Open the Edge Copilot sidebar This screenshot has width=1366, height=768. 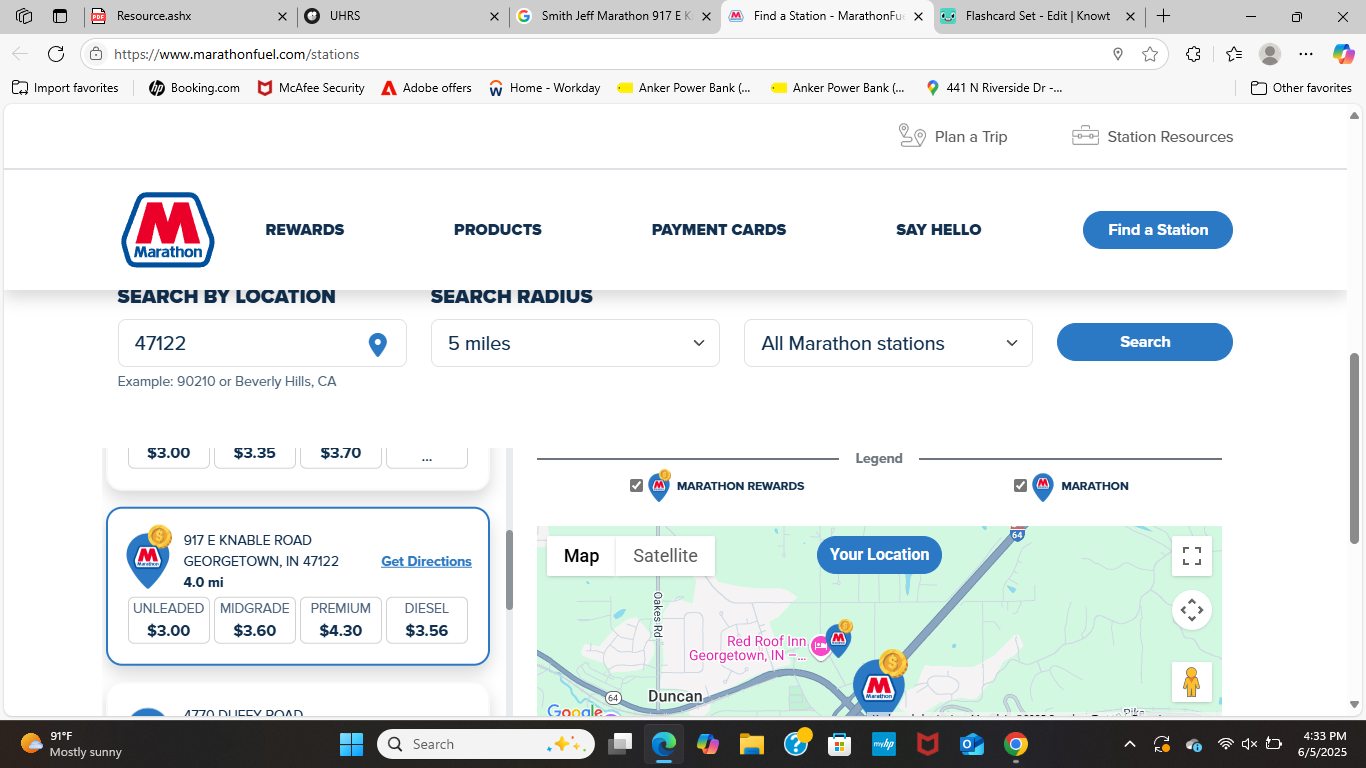(x=1344, y=54)
